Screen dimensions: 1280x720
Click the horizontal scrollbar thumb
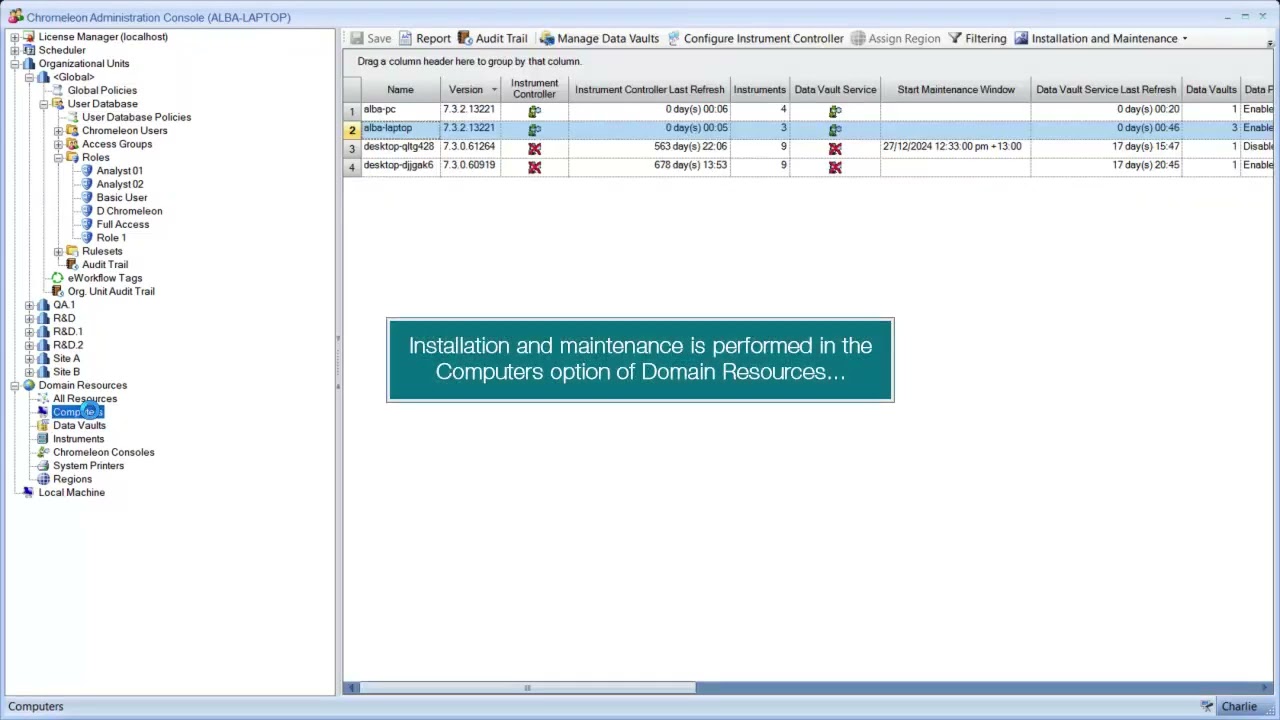[527, 688]
